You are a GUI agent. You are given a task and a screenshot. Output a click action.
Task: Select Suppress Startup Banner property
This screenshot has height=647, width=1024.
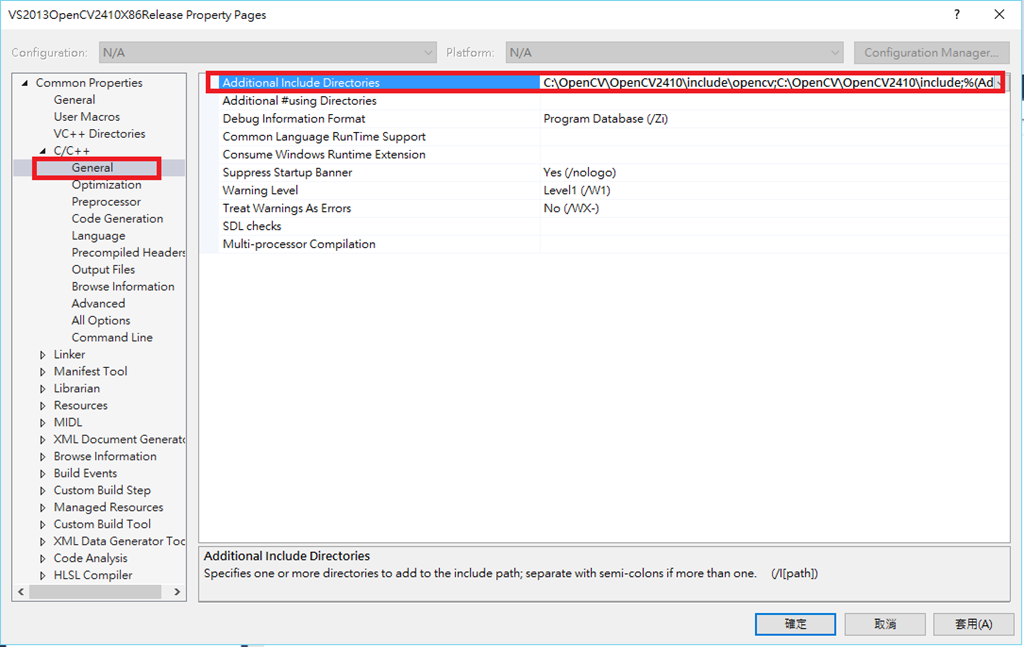(287, 172)
